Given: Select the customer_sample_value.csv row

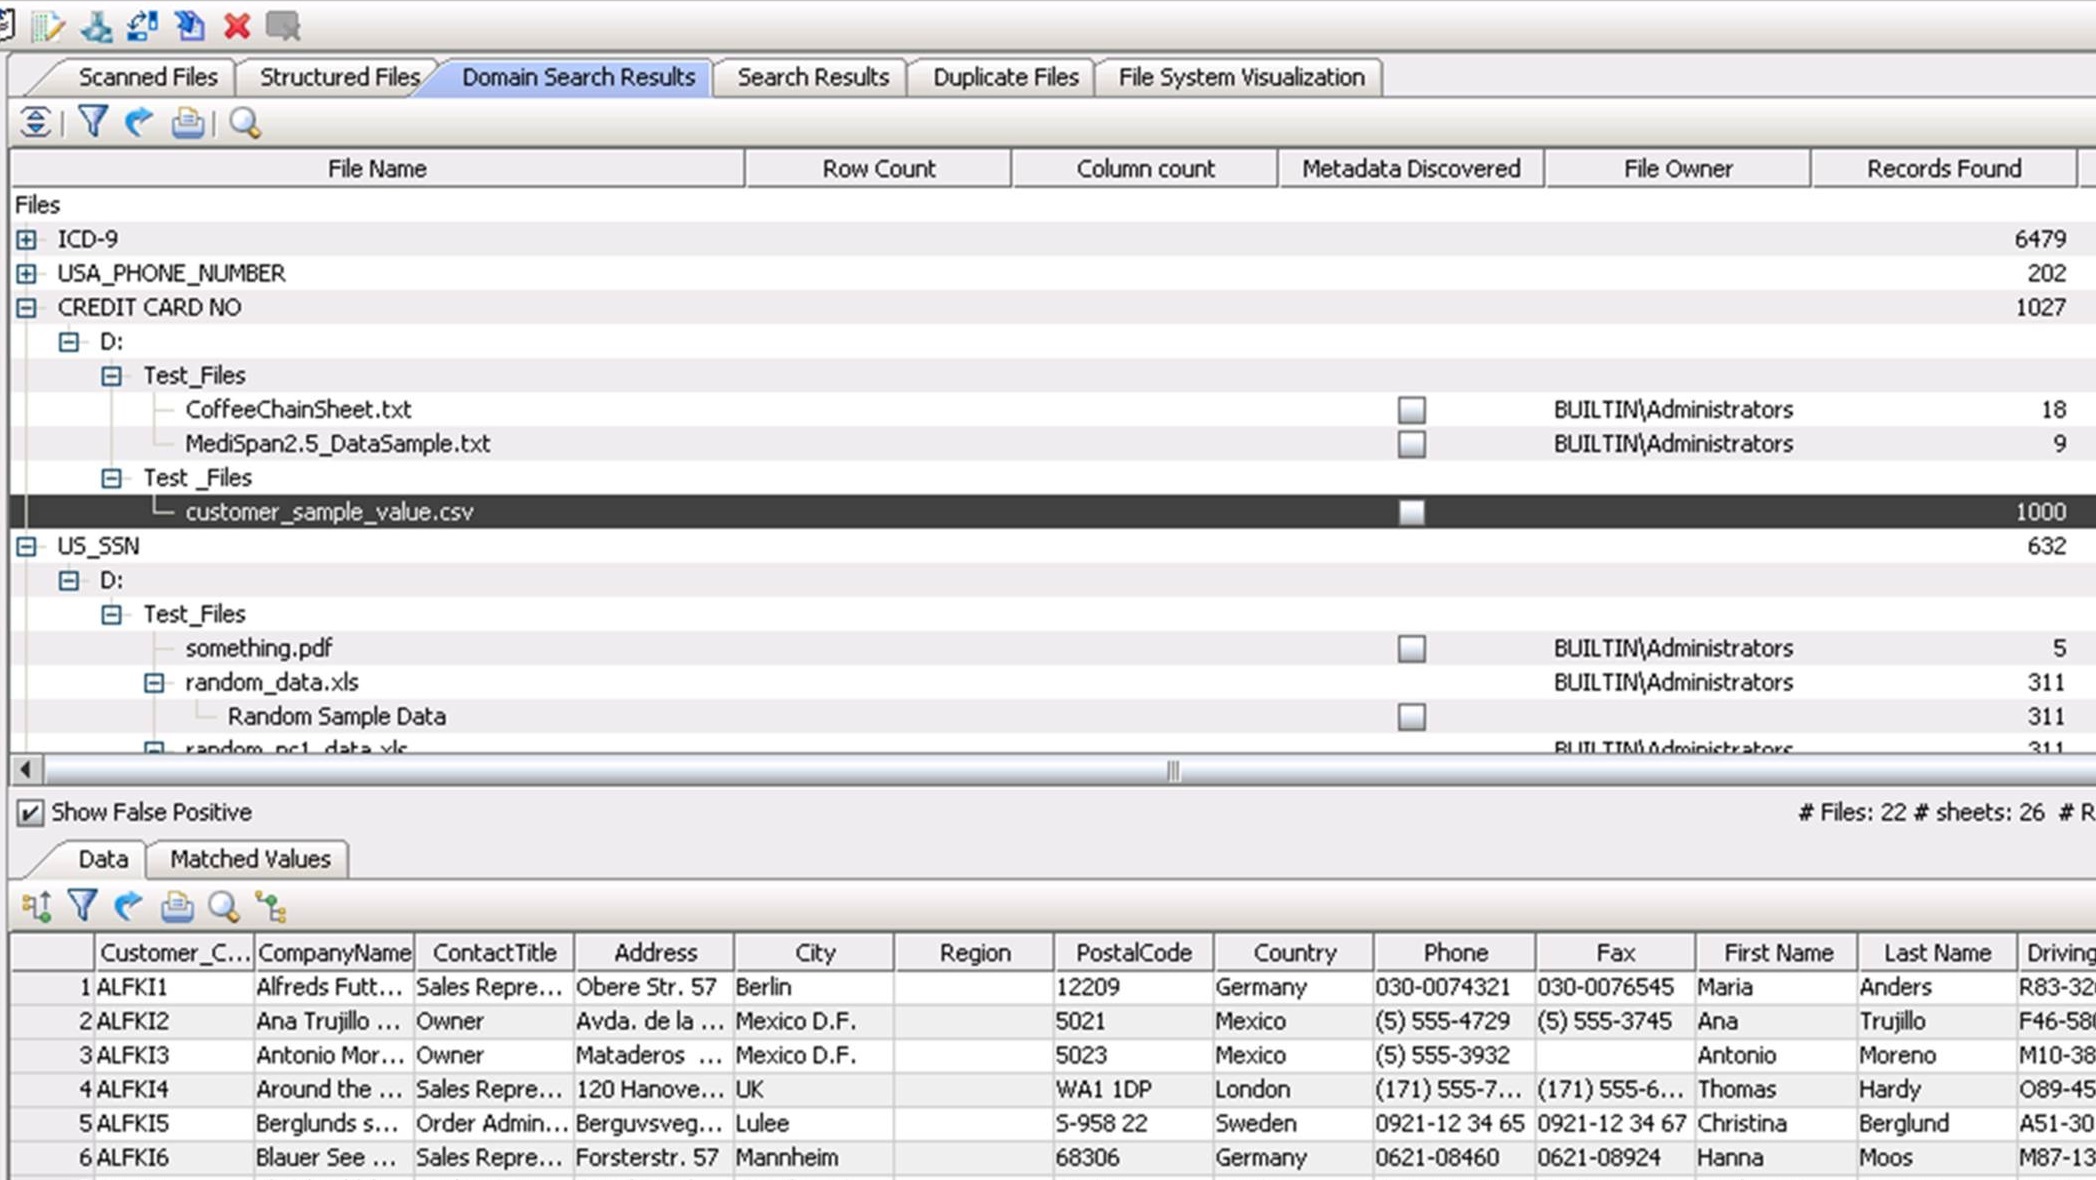Looking at the screenshot, I should (x=1052, y=512).
